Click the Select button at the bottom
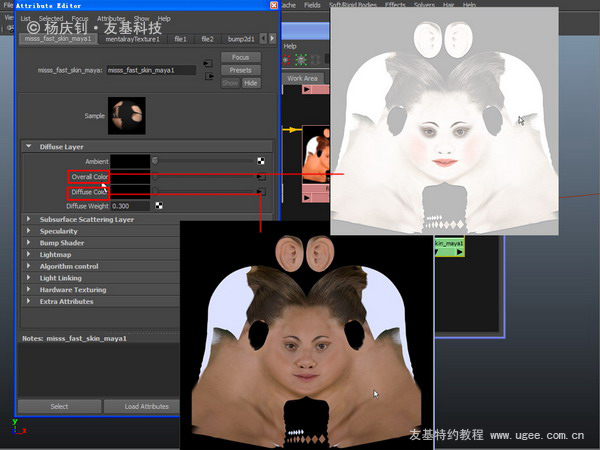Image resolution: width=600 pixels, height=450 pixels. coord(59,406)
